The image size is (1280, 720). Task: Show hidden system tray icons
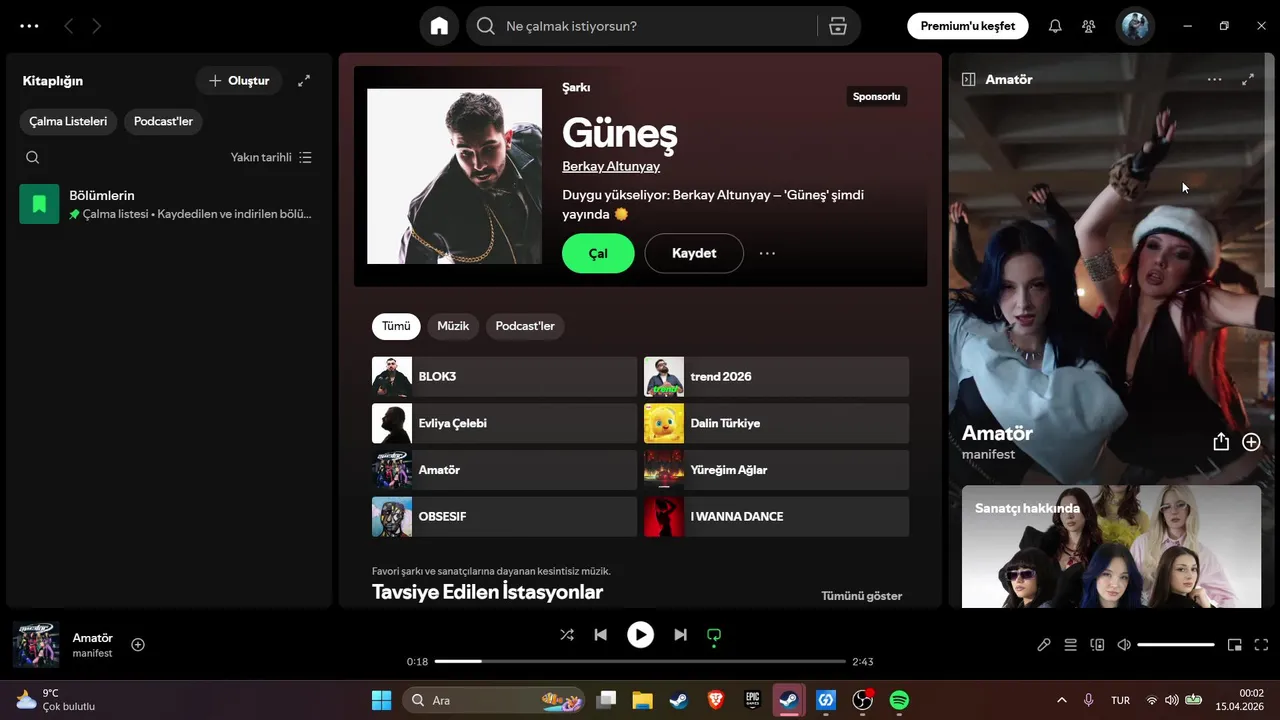pos(1061,700)
